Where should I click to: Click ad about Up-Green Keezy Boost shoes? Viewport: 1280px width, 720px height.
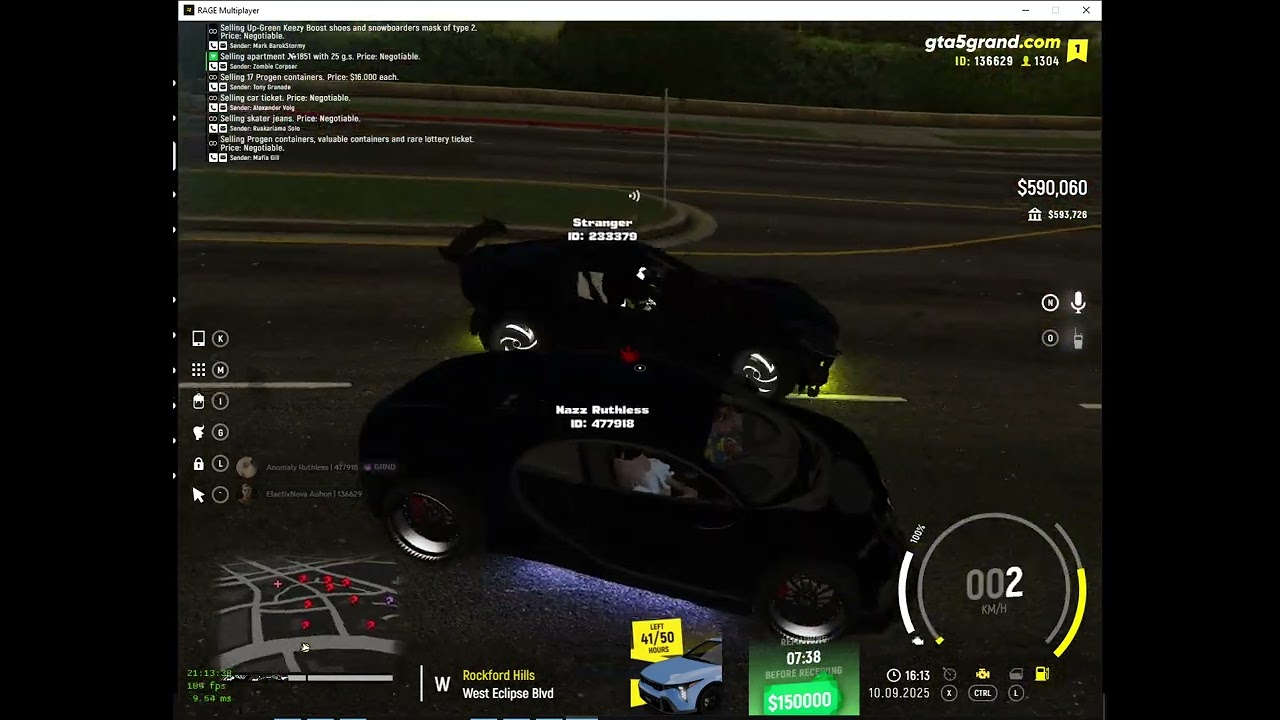348,32
